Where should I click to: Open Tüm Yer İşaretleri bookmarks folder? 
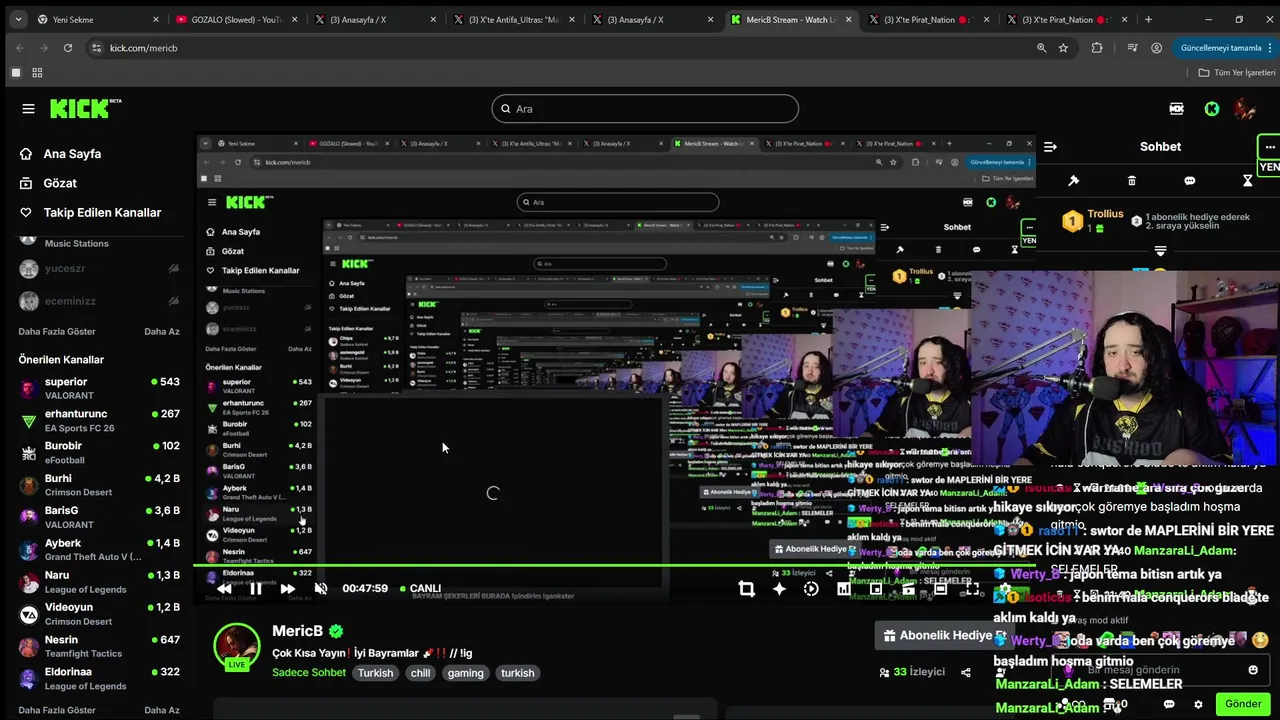point(1237,72)
